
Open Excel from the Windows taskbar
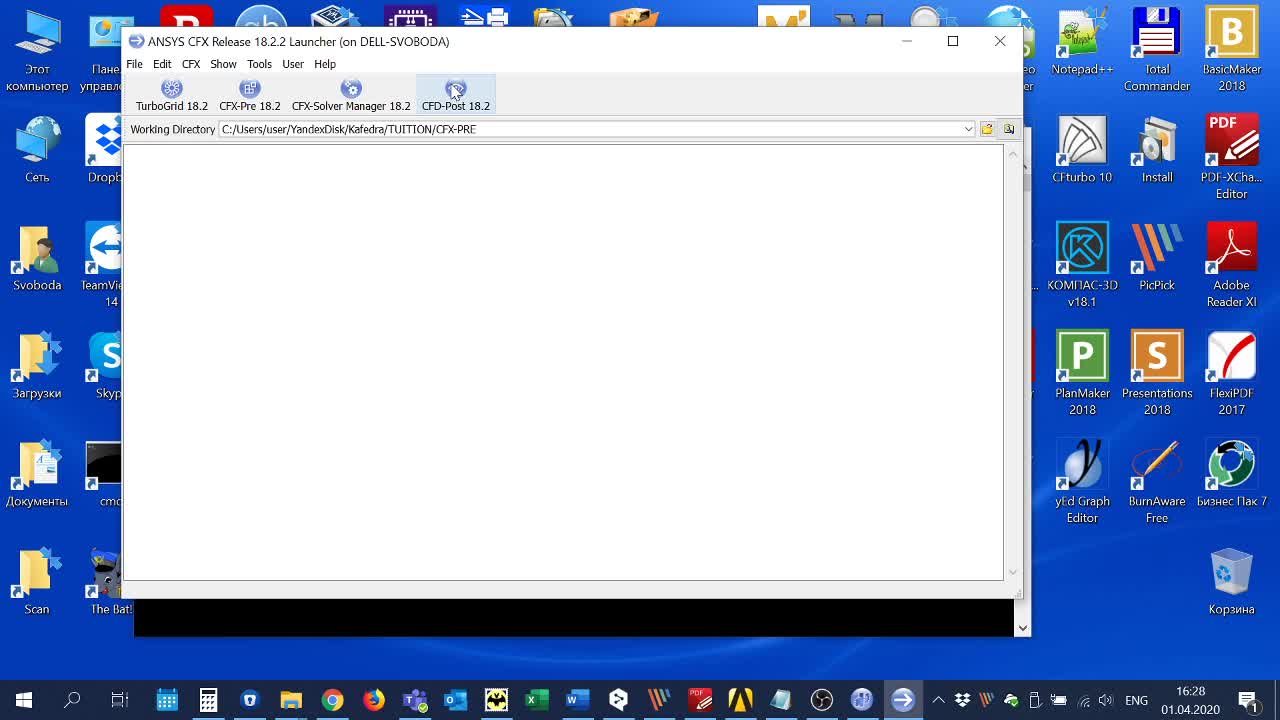point(536,700)
